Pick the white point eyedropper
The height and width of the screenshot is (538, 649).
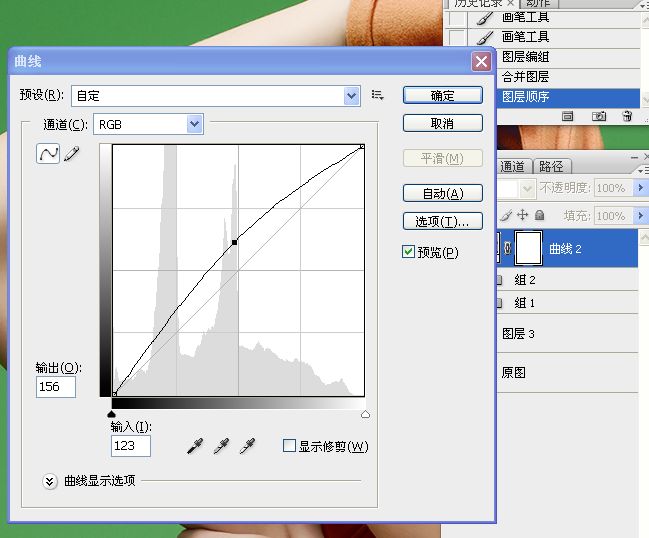click(248, 446)
